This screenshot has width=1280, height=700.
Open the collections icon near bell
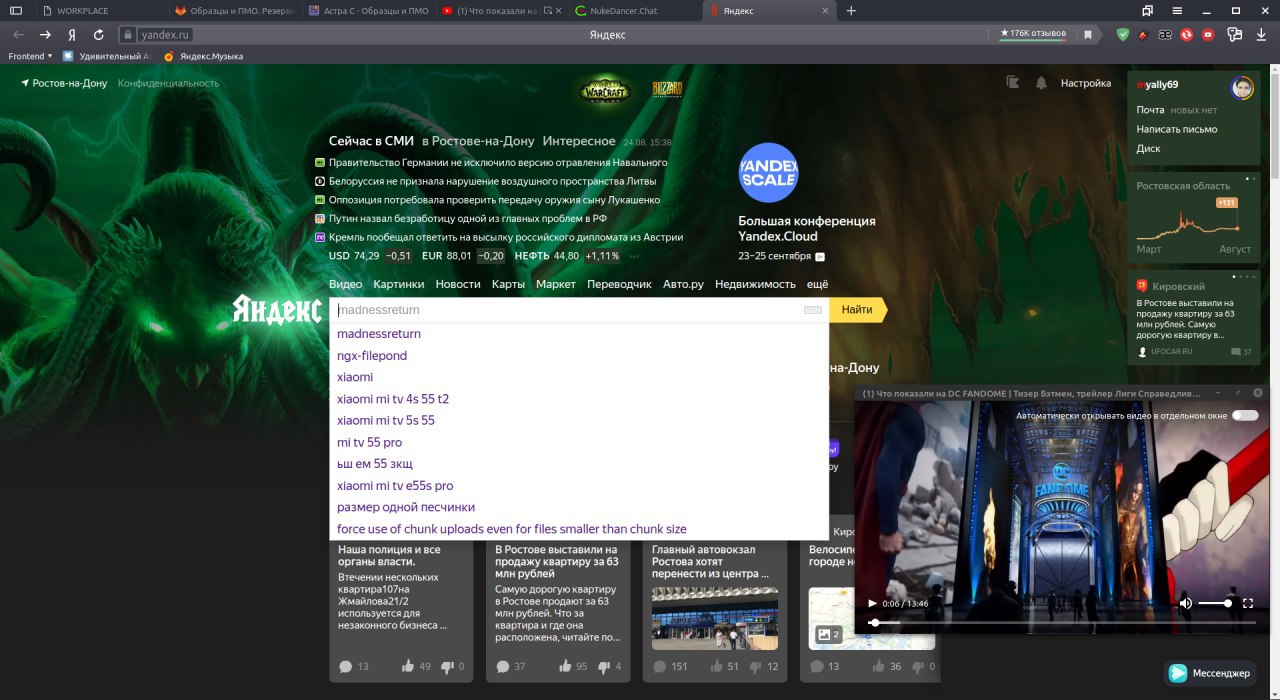coord(1013,83)
